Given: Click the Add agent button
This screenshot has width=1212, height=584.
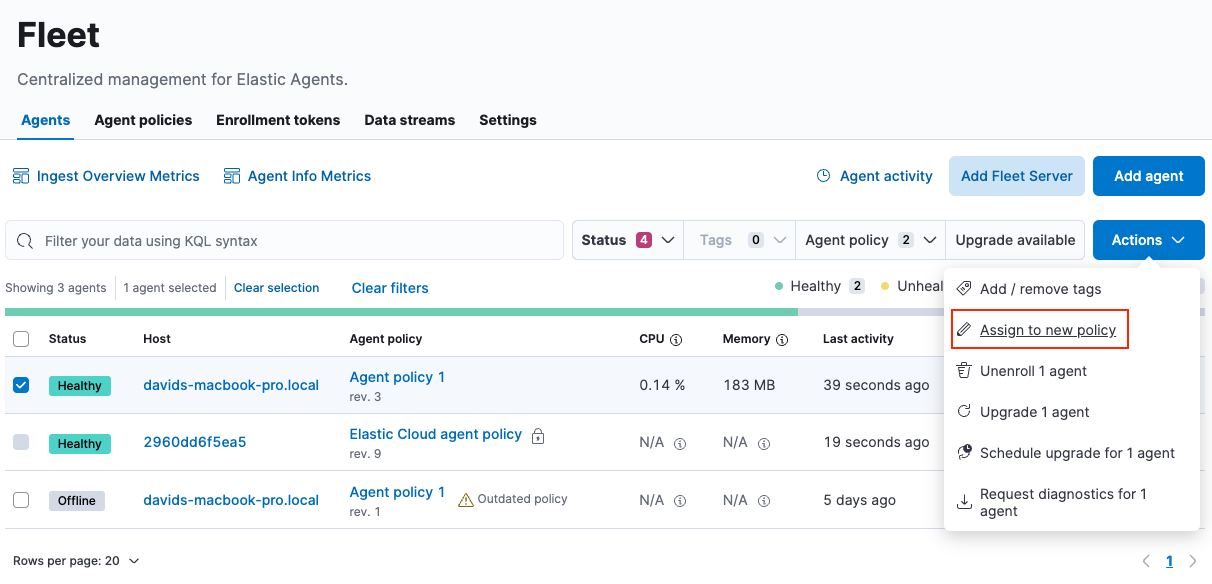Looking at the screenshot, I should click(1148, 175).
